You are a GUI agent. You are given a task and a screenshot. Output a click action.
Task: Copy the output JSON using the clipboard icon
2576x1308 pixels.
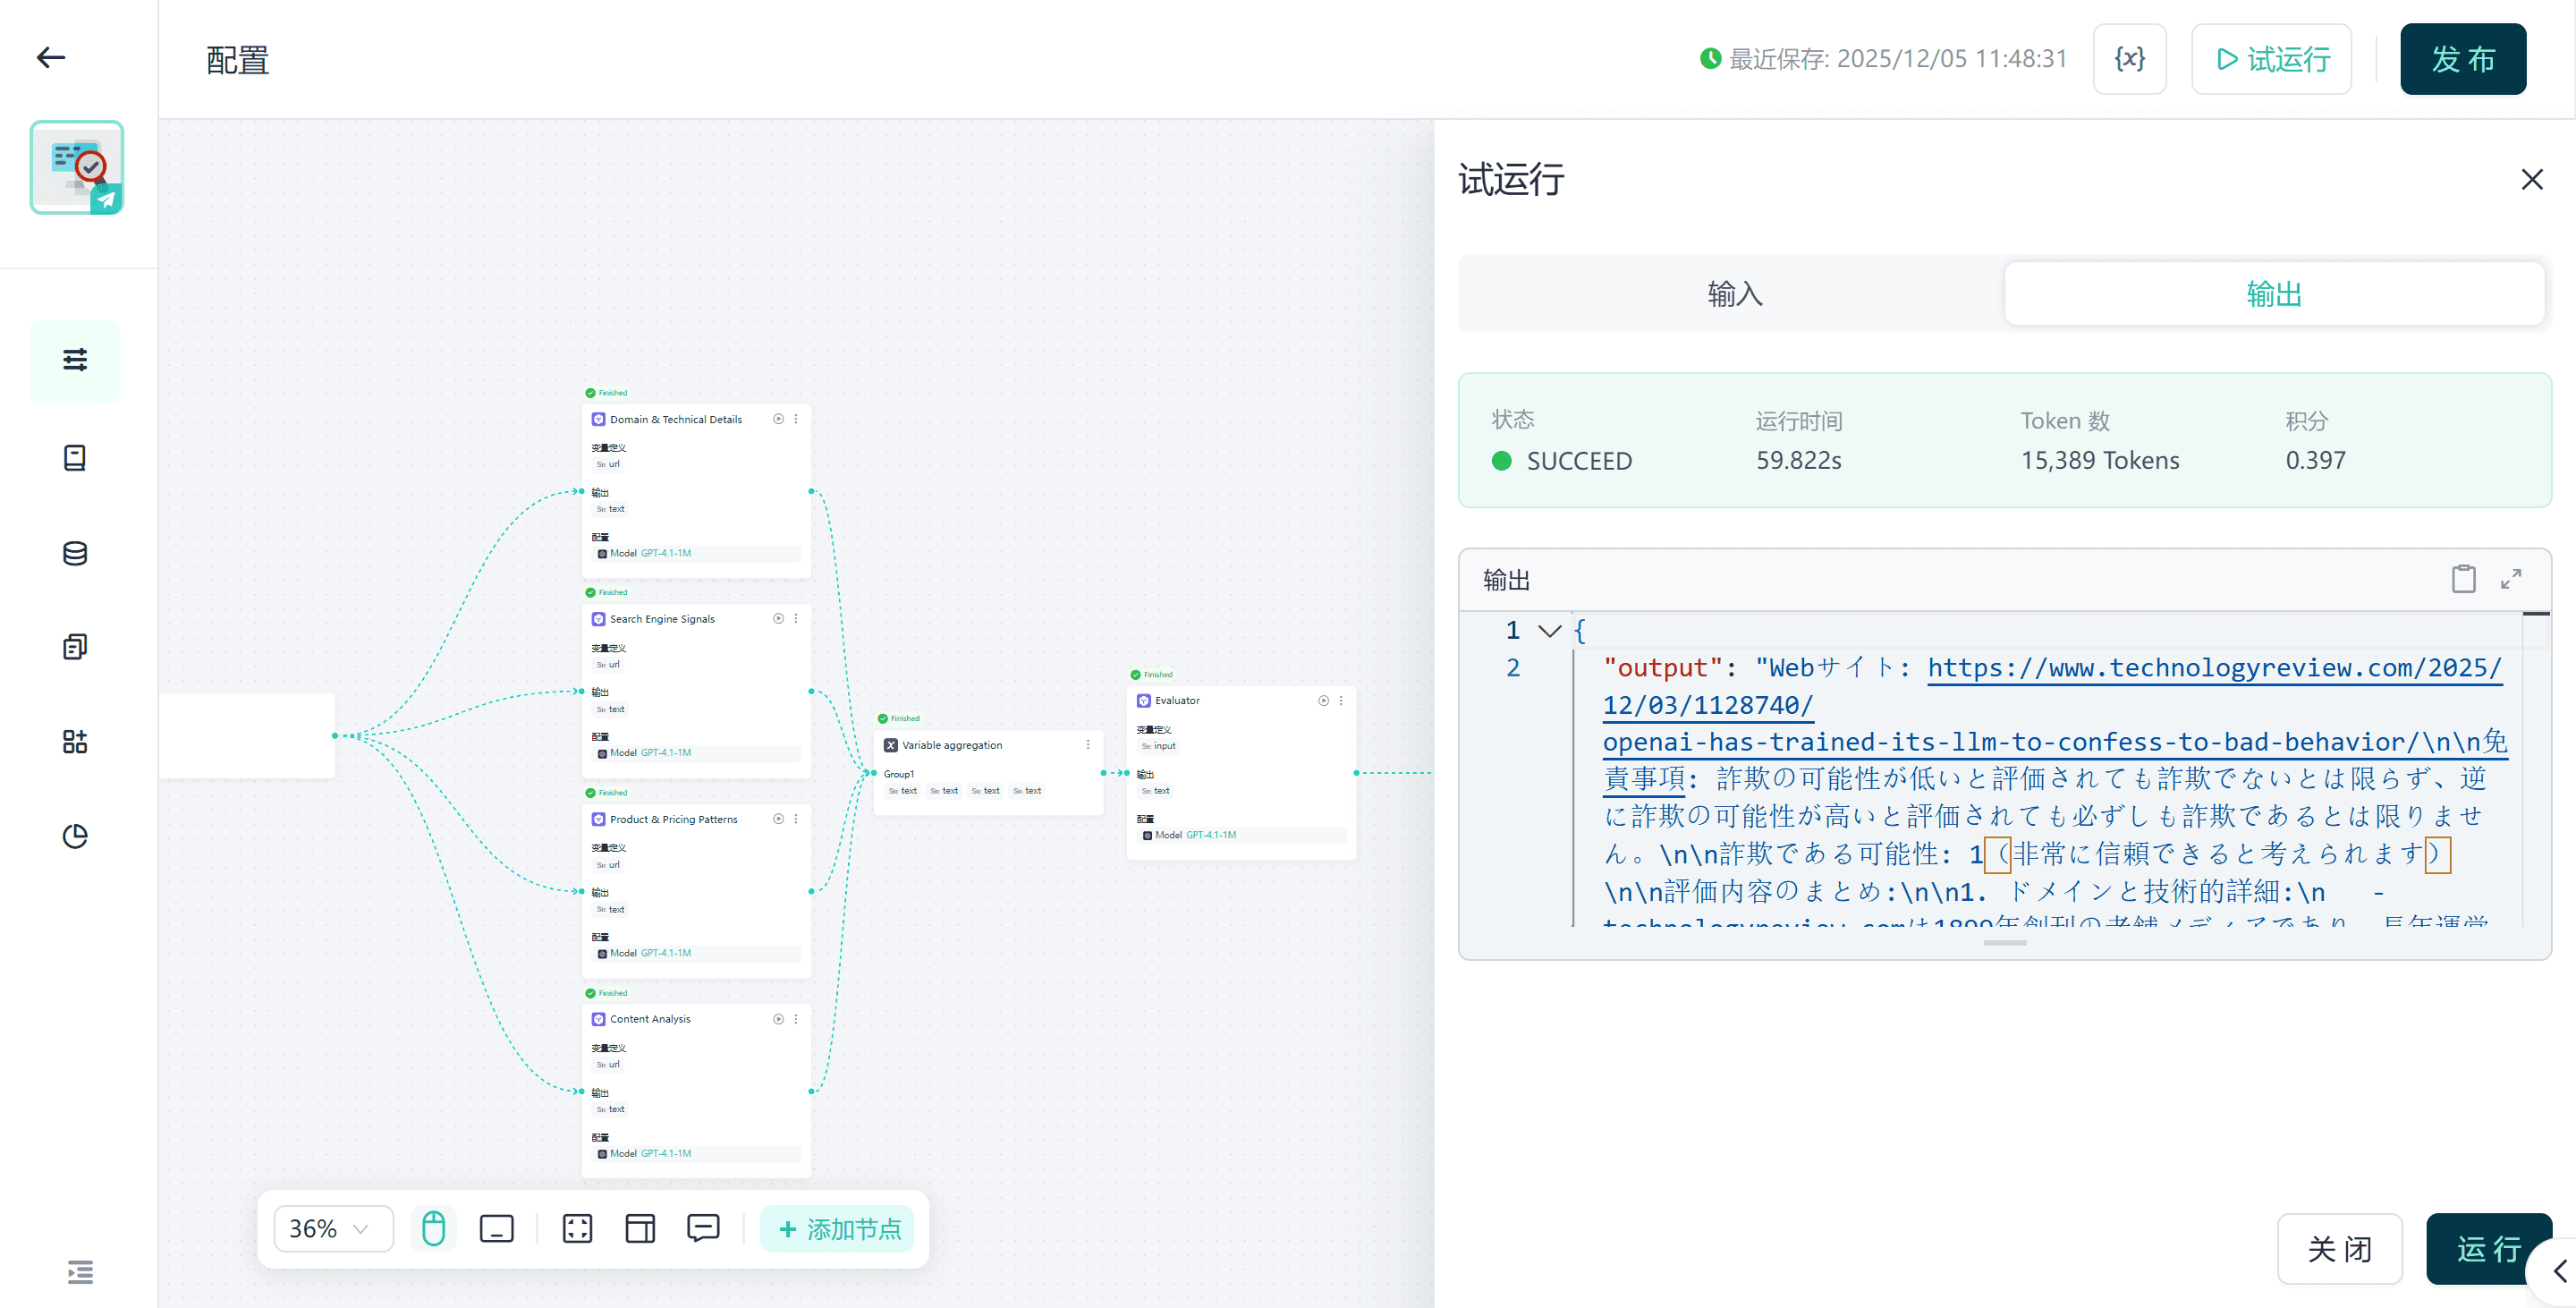[x=2463, y=578]
